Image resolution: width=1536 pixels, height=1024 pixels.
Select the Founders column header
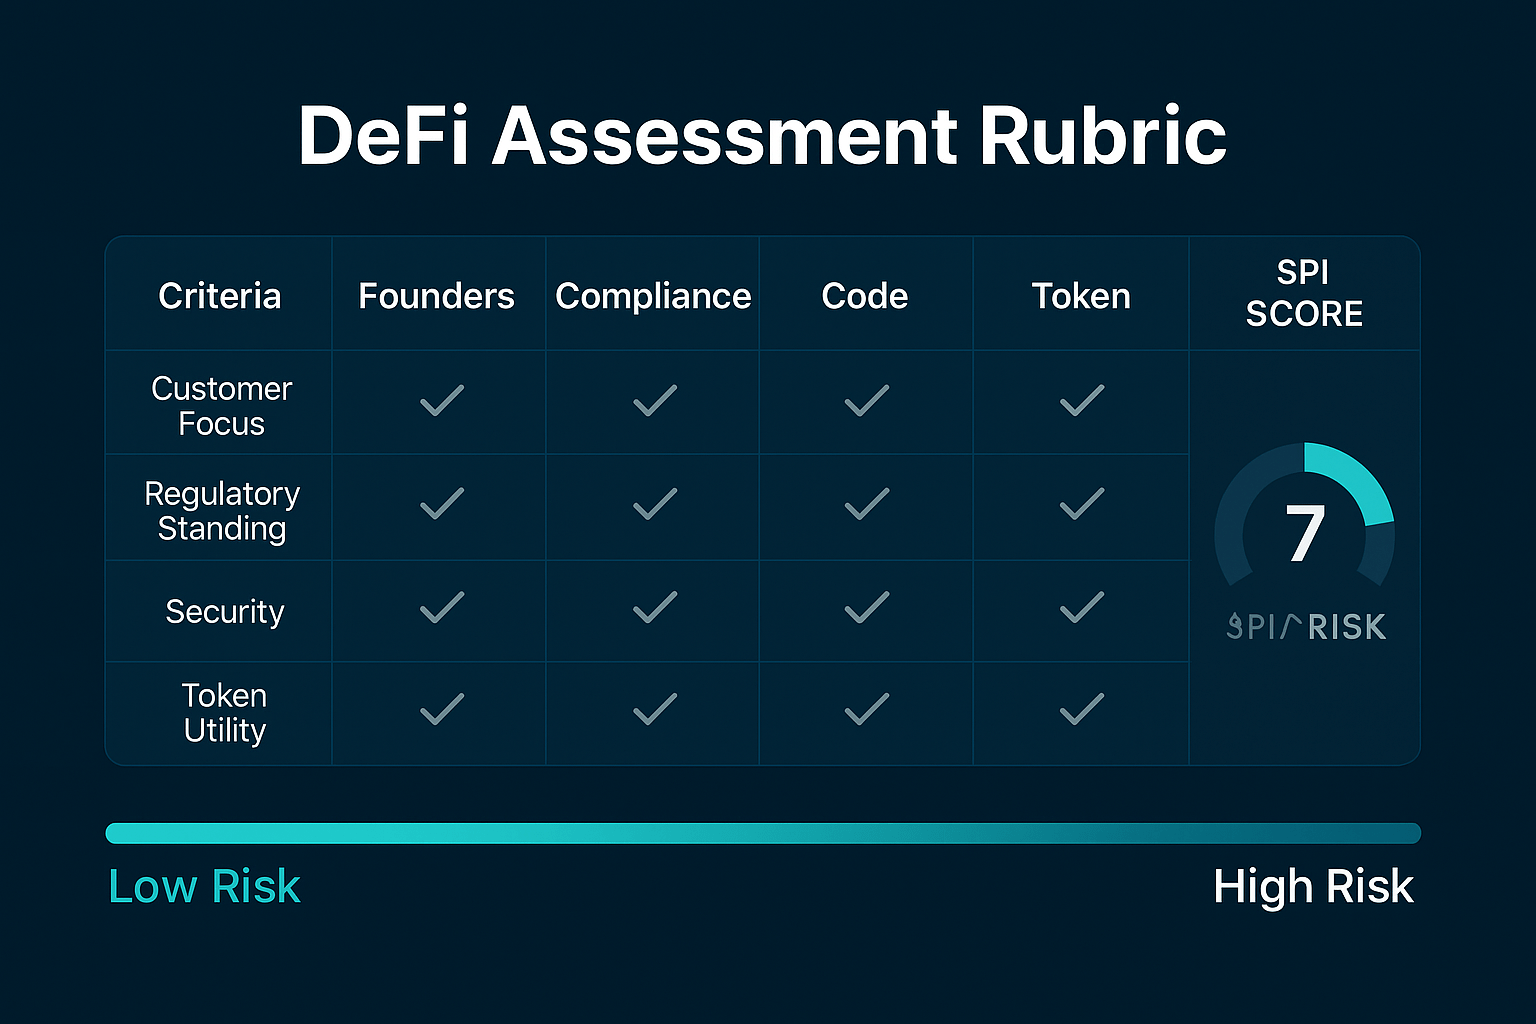point(437,295)
